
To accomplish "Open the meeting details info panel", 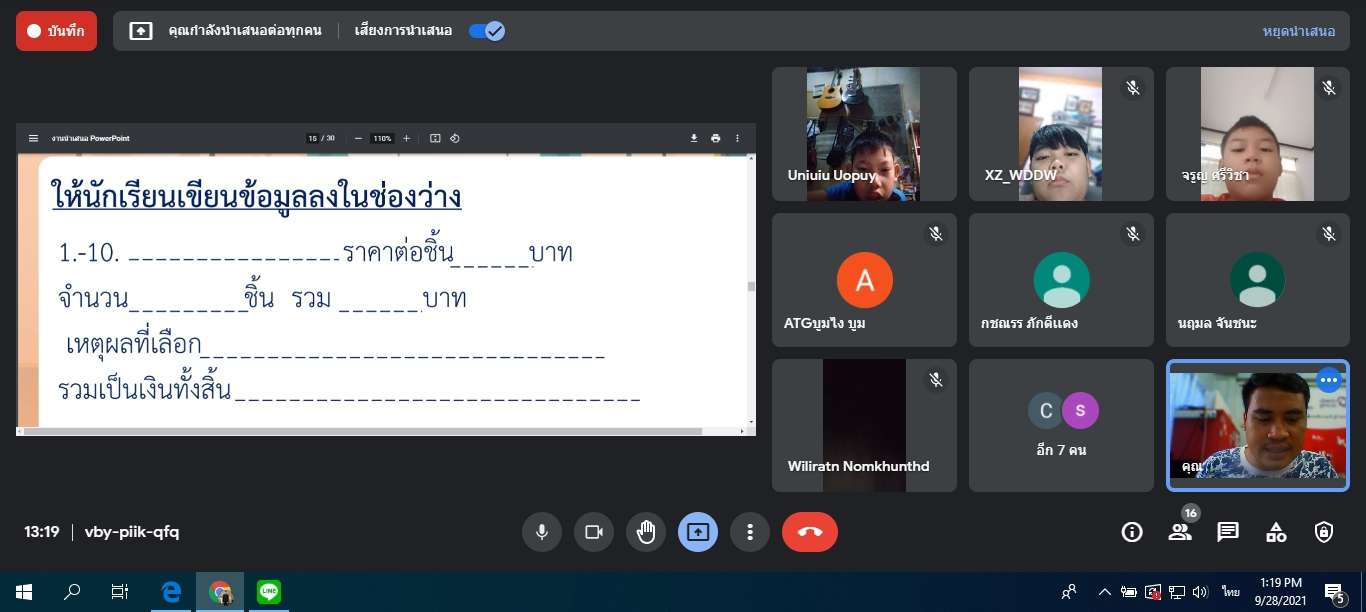I will (1132, 532).
